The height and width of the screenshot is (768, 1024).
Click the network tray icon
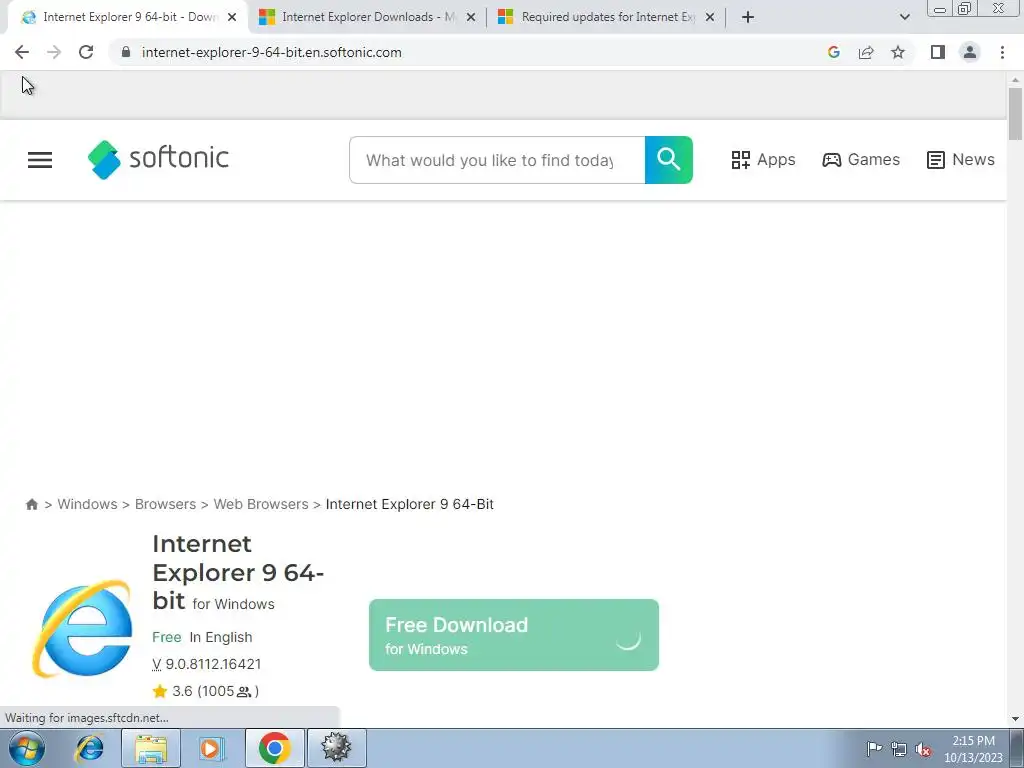tap(899, 749)
